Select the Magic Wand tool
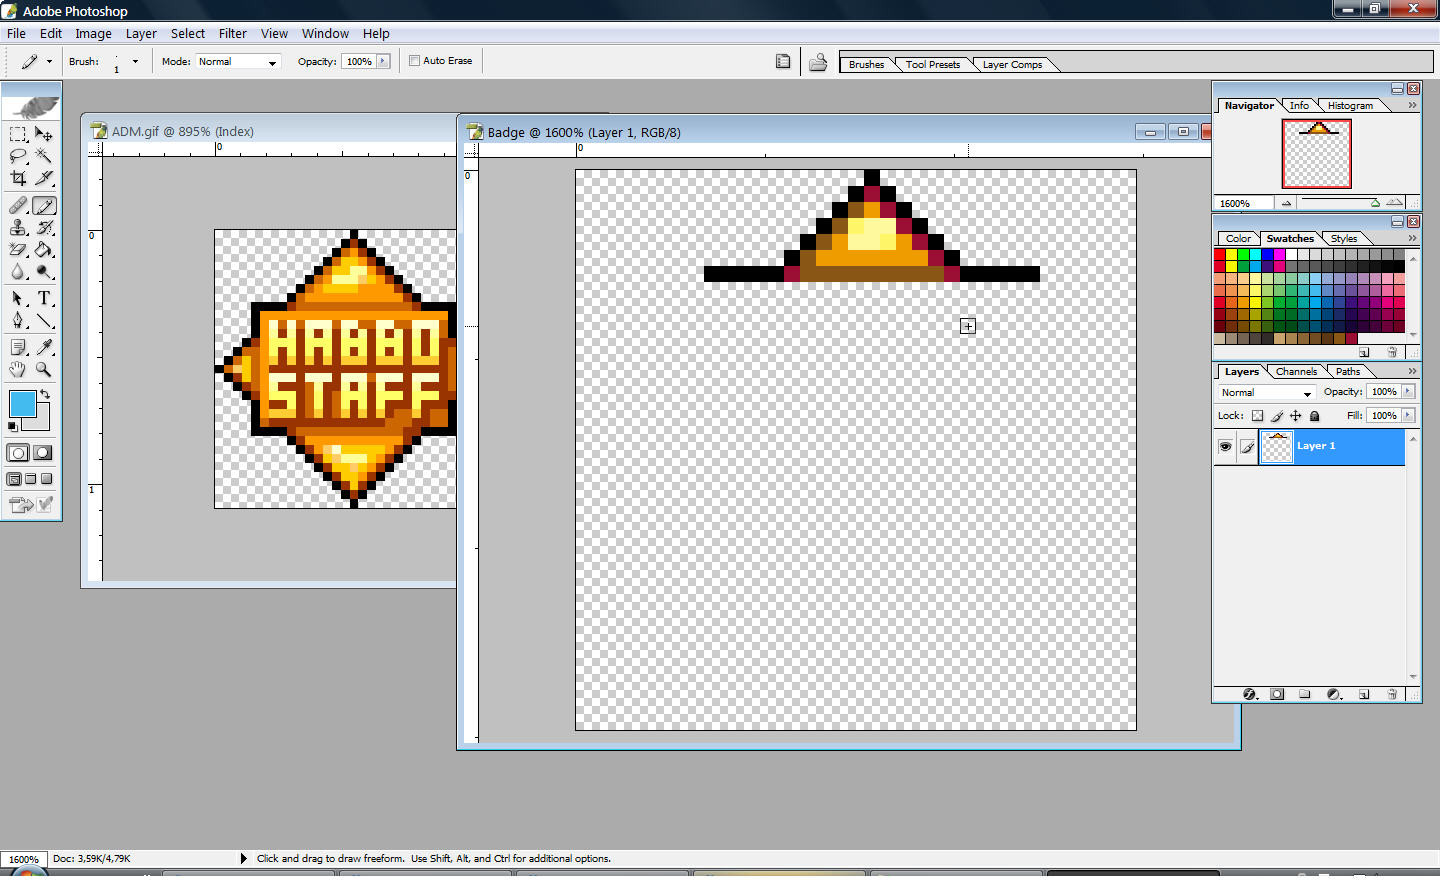 pos(44,157)
